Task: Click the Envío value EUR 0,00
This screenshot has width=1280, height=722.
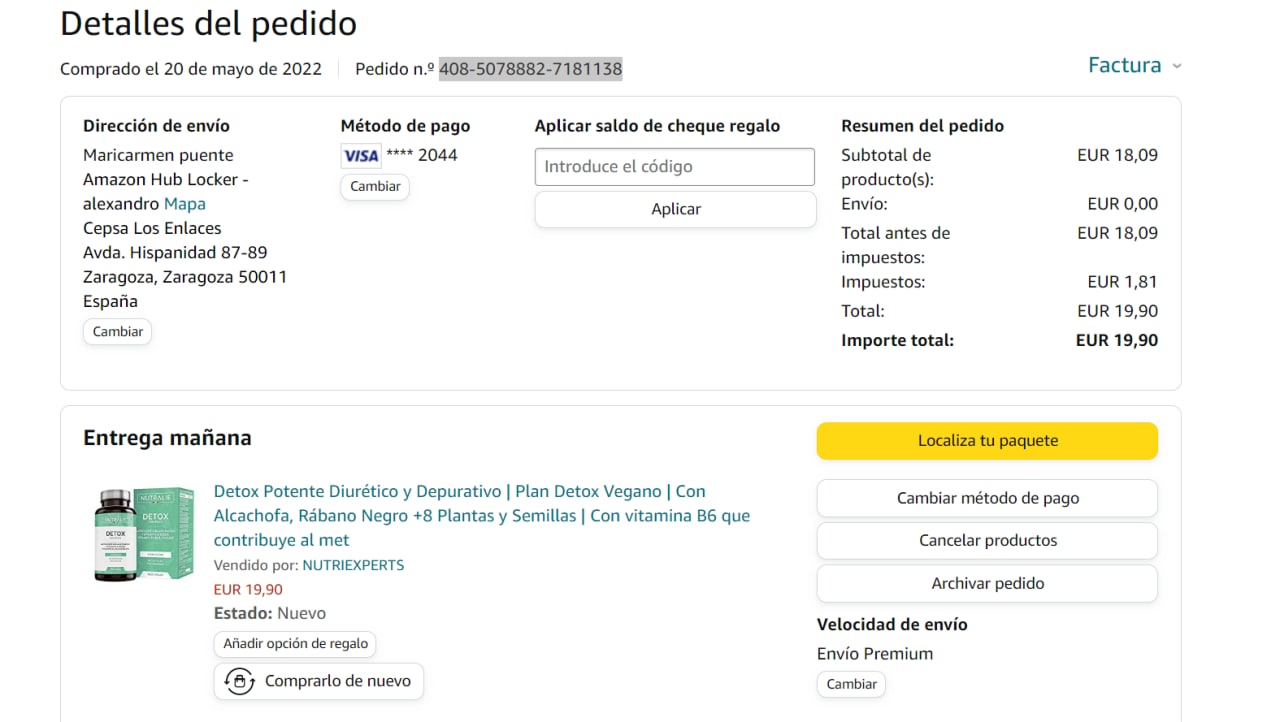Action: tap(1123, 204)
